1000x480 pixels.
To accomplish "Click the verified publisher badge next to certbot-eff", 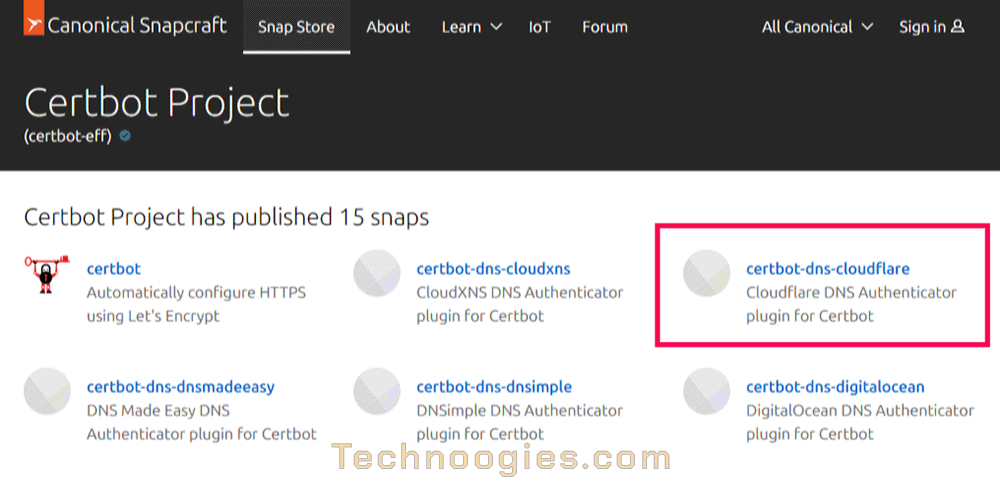I will click(x=125, y=136).
